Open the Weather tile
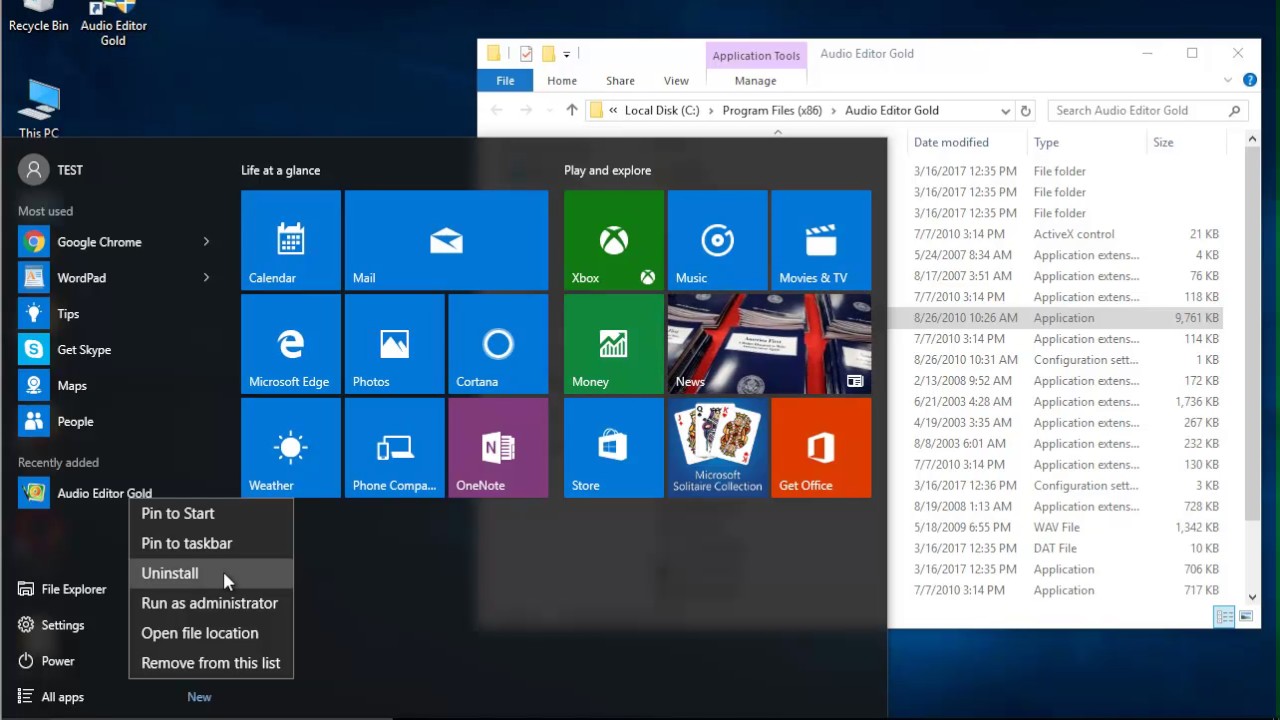 (x=291, y=448)
